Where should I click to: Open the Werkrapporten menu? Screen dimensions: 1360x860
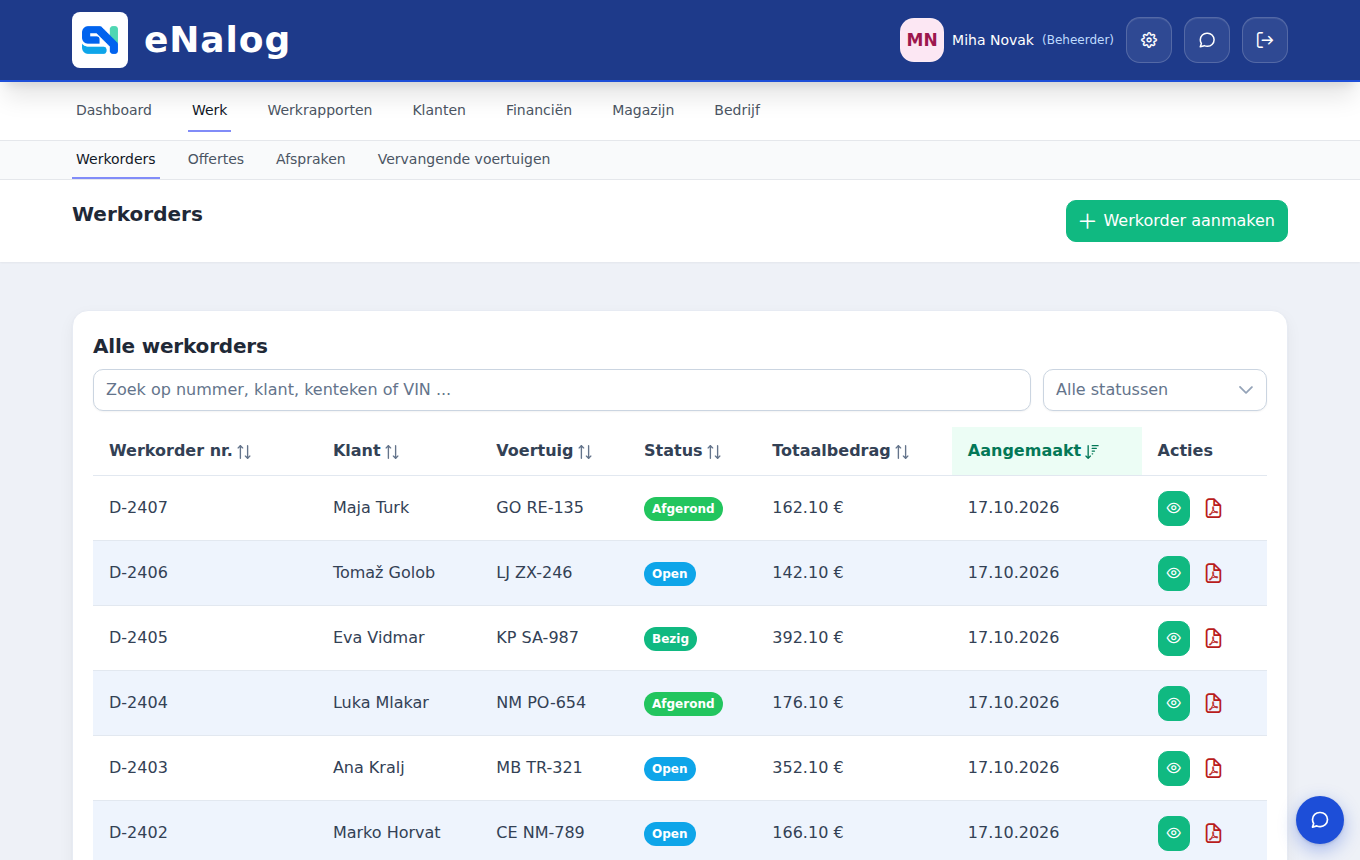click(320, 110)
